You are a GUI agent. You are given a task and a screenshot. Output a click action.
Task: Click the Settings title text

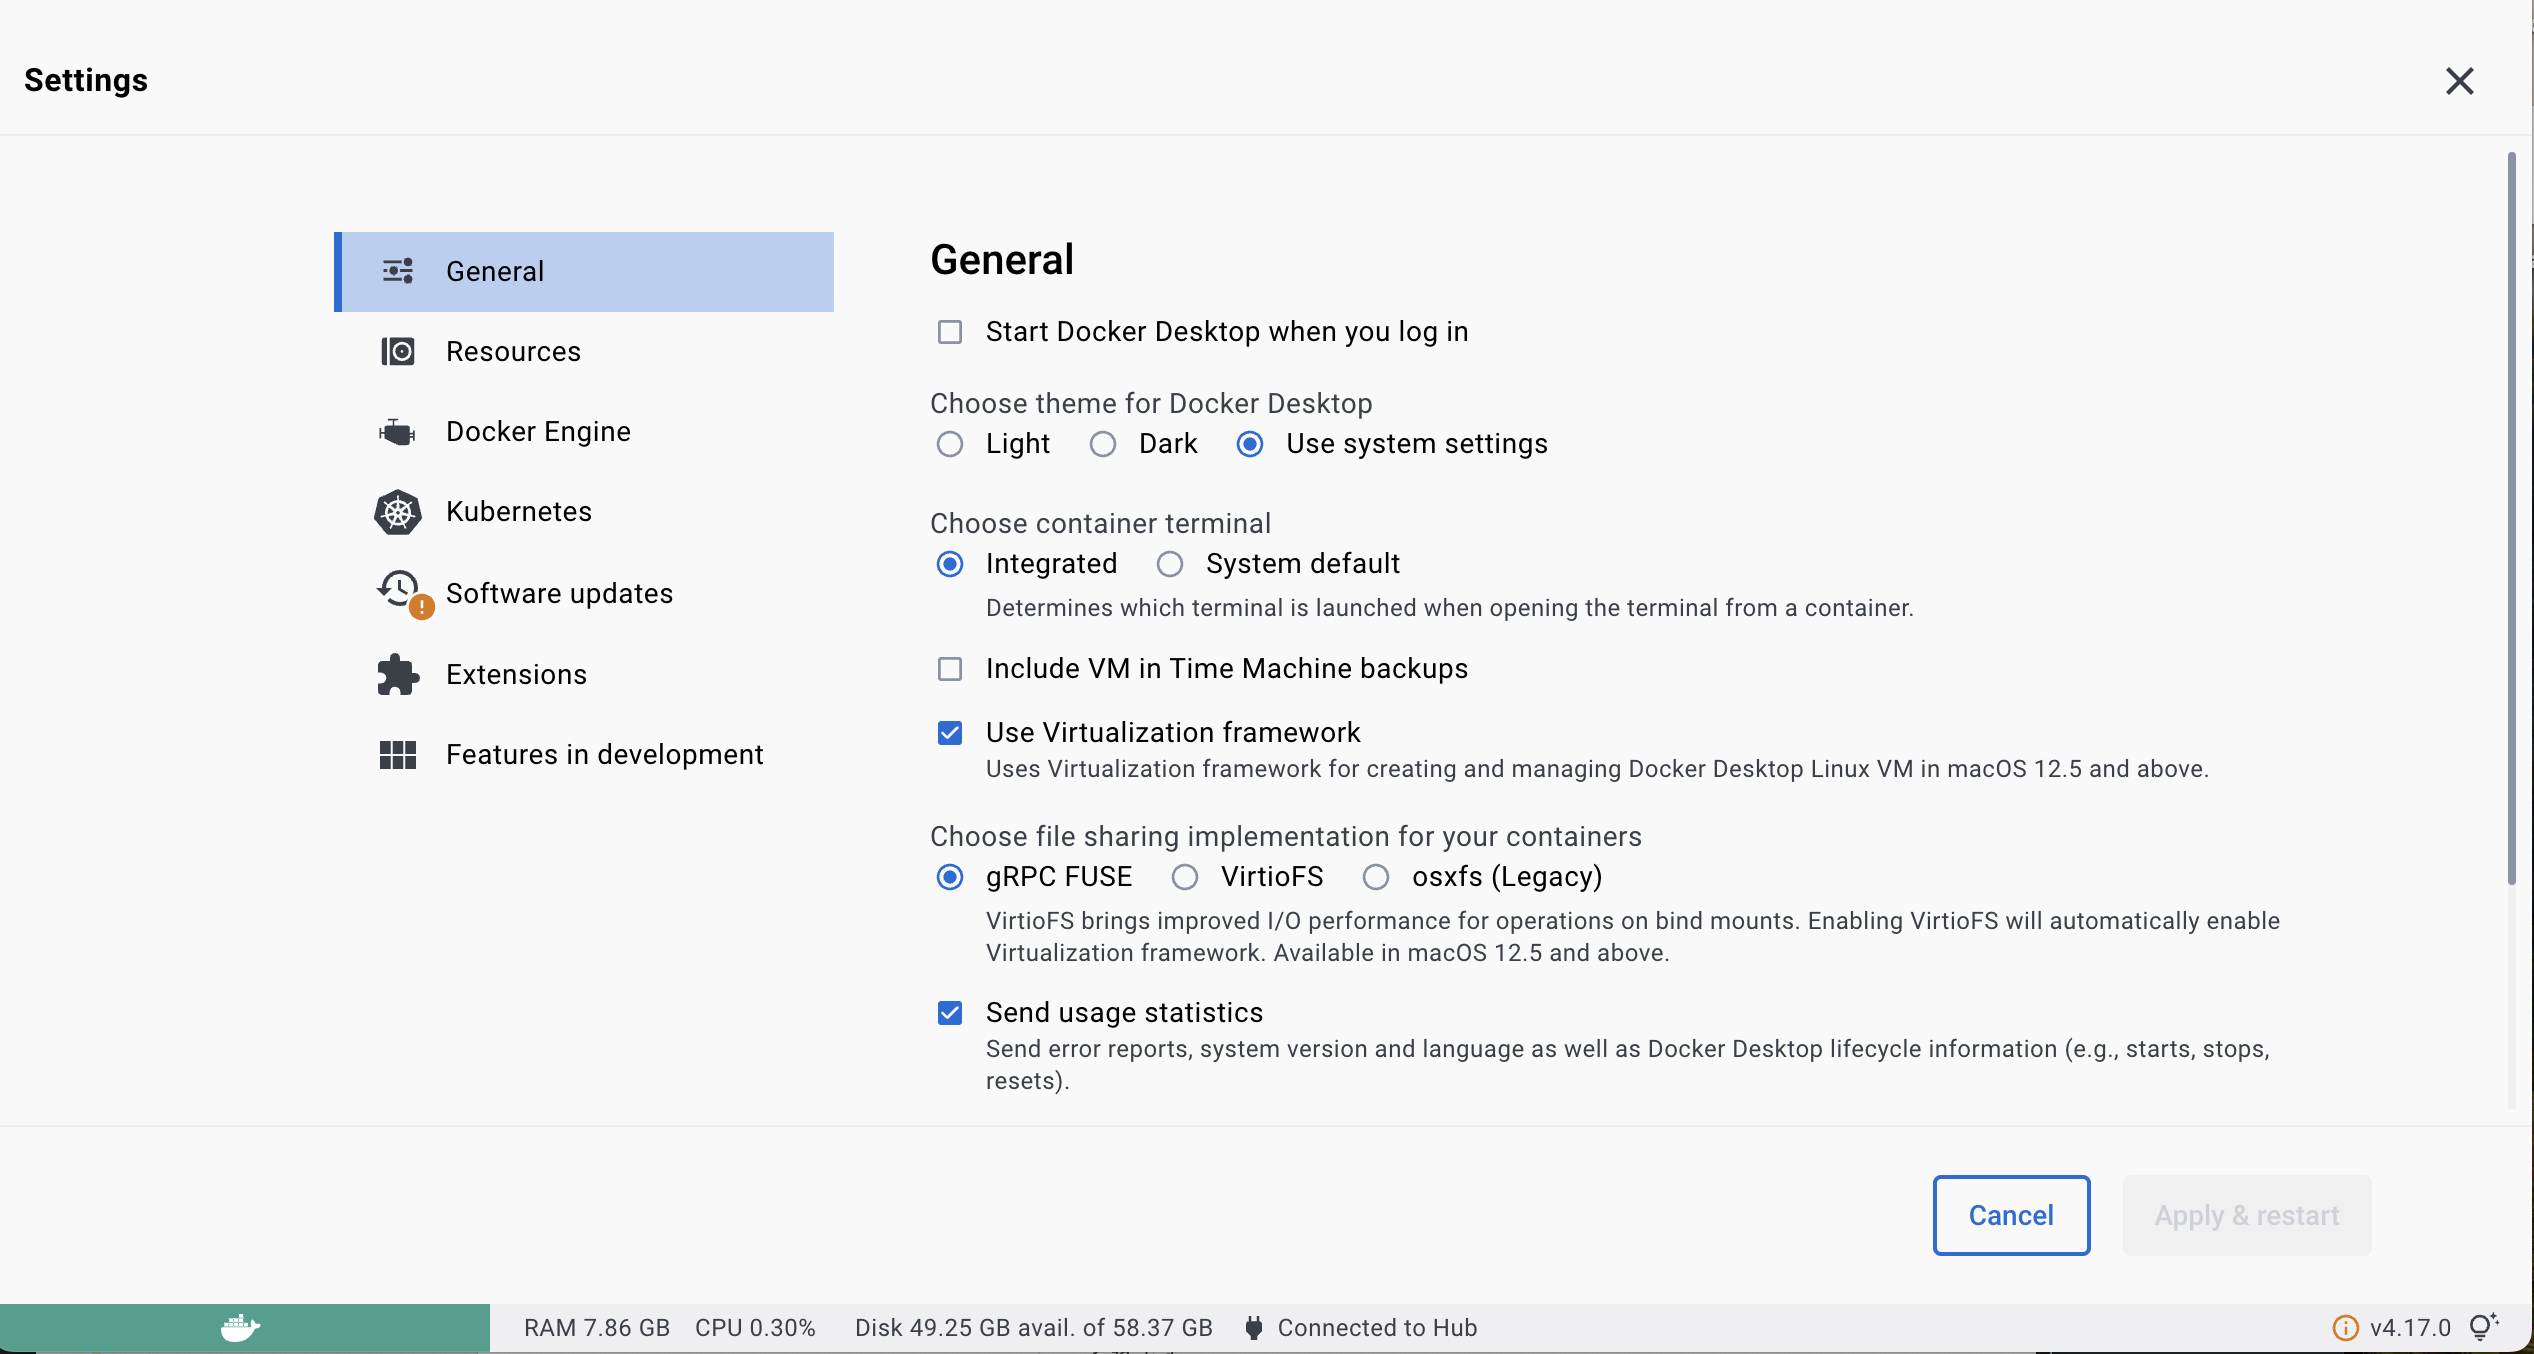(x=86, y=80)
